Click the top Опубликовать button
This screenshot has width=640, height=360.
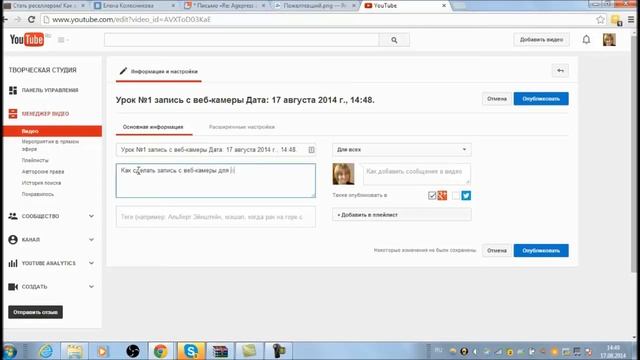tap(541, 99)
